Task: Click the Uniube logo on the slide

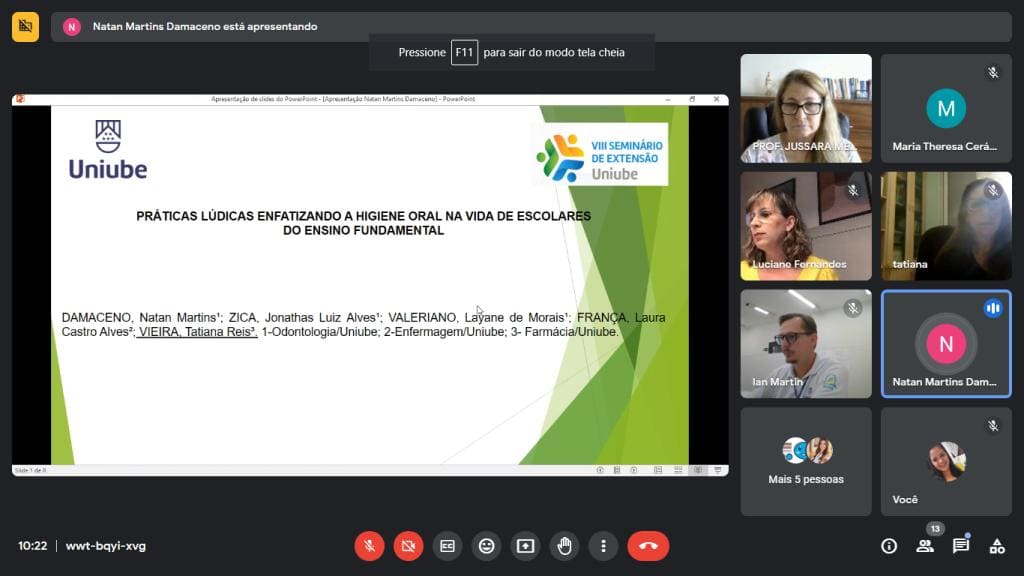Action: tap(108, 150)
